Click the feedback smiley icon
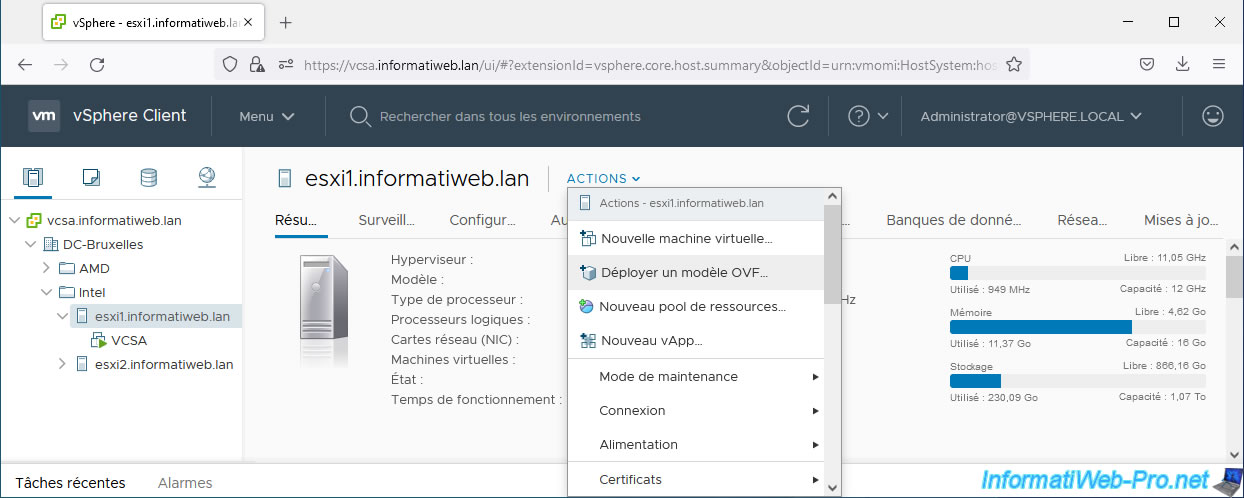The height and width of the screenshot is (498, 1244). click(1213, 116)
